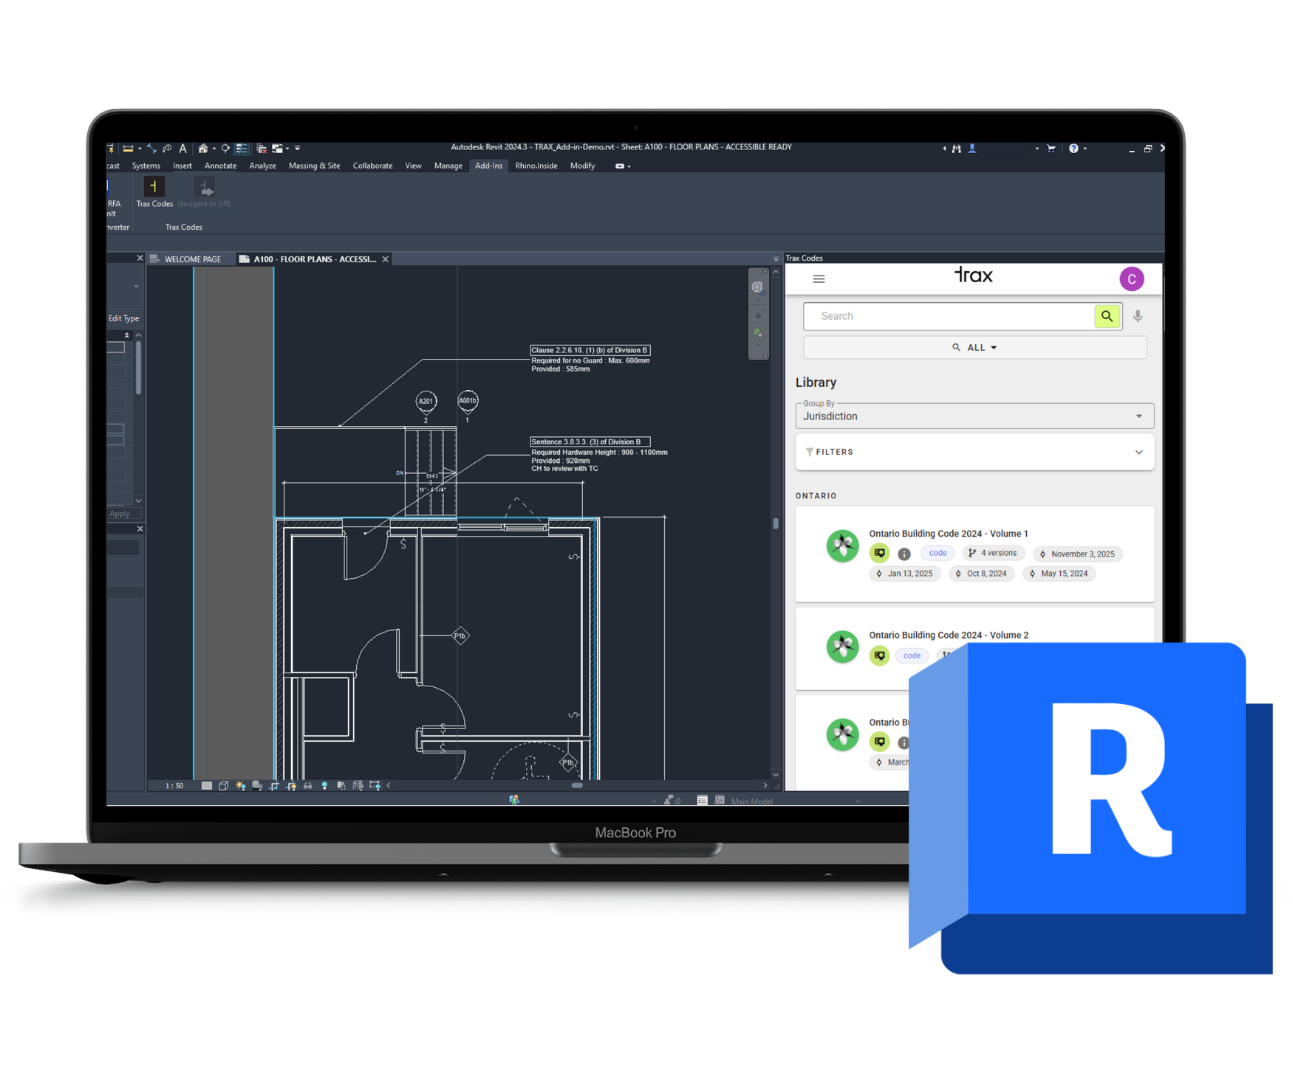The width and height of the screenshot is (1293, 1084).
Task: Toggle Show Crop Region icon in view bar
Action: (291, 786)
